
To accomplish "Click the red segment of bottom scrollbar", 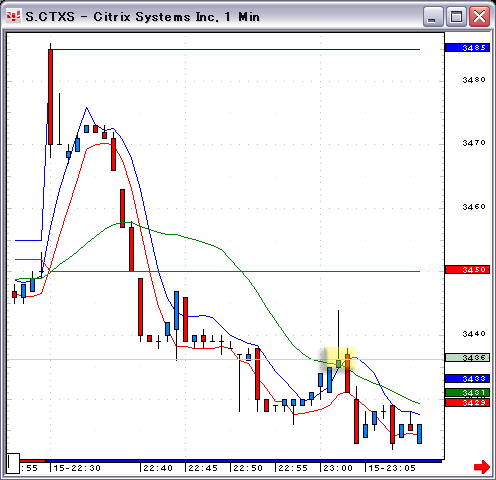I will [x=33, y=461].
